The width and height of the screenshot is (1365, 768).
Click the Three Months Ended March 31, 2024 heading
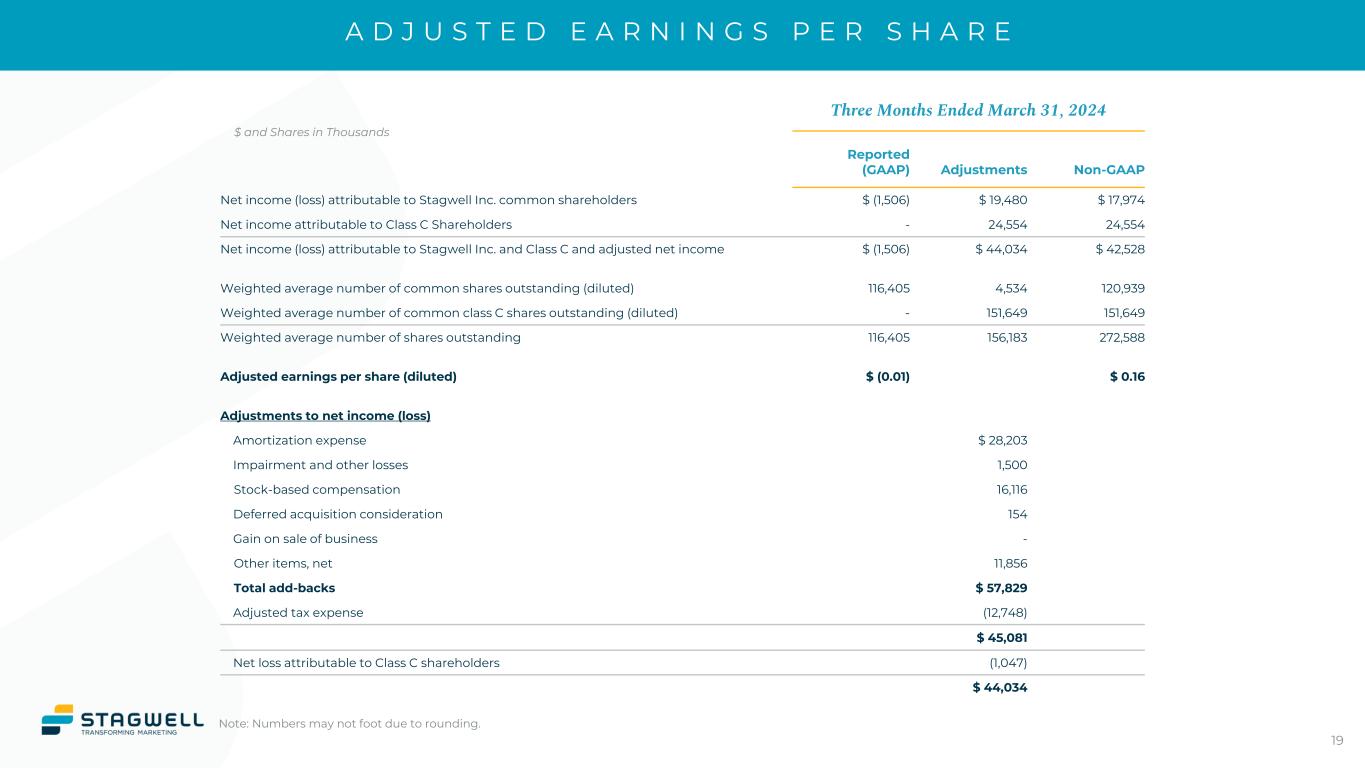coord(968,110)
